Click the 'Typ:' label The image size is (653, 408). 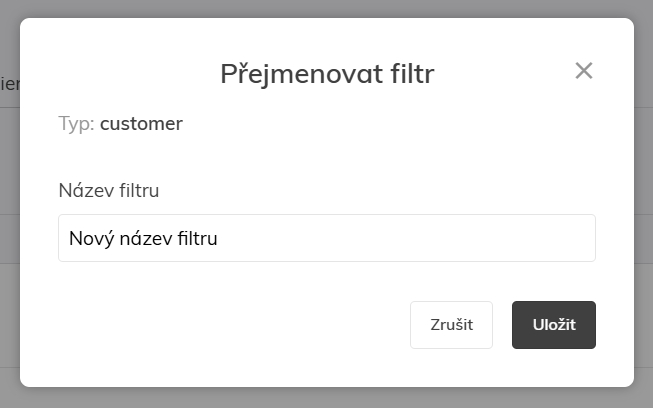coord(77,124)
